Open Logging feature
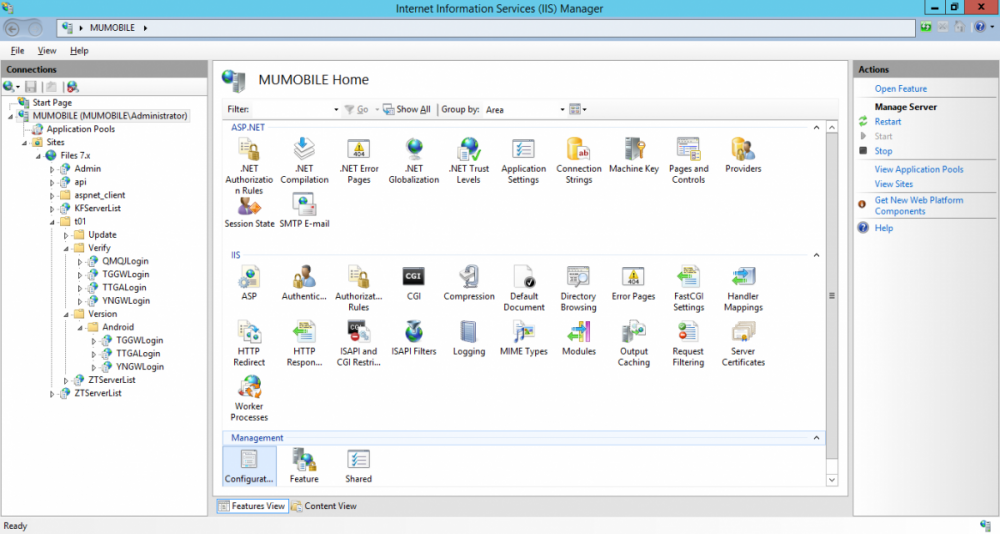Viewport: 1000px width, 534px height. 469,338
